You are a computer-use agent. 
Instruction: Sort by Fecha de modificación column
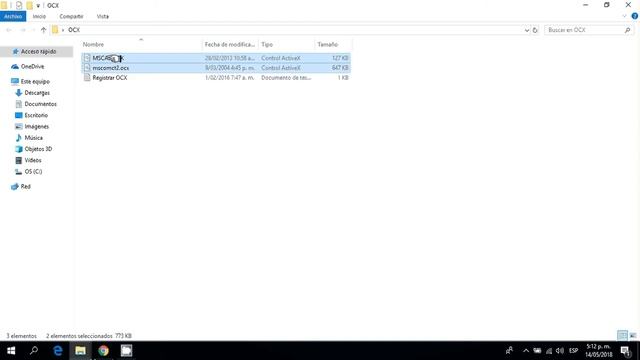tap(230, 44)
